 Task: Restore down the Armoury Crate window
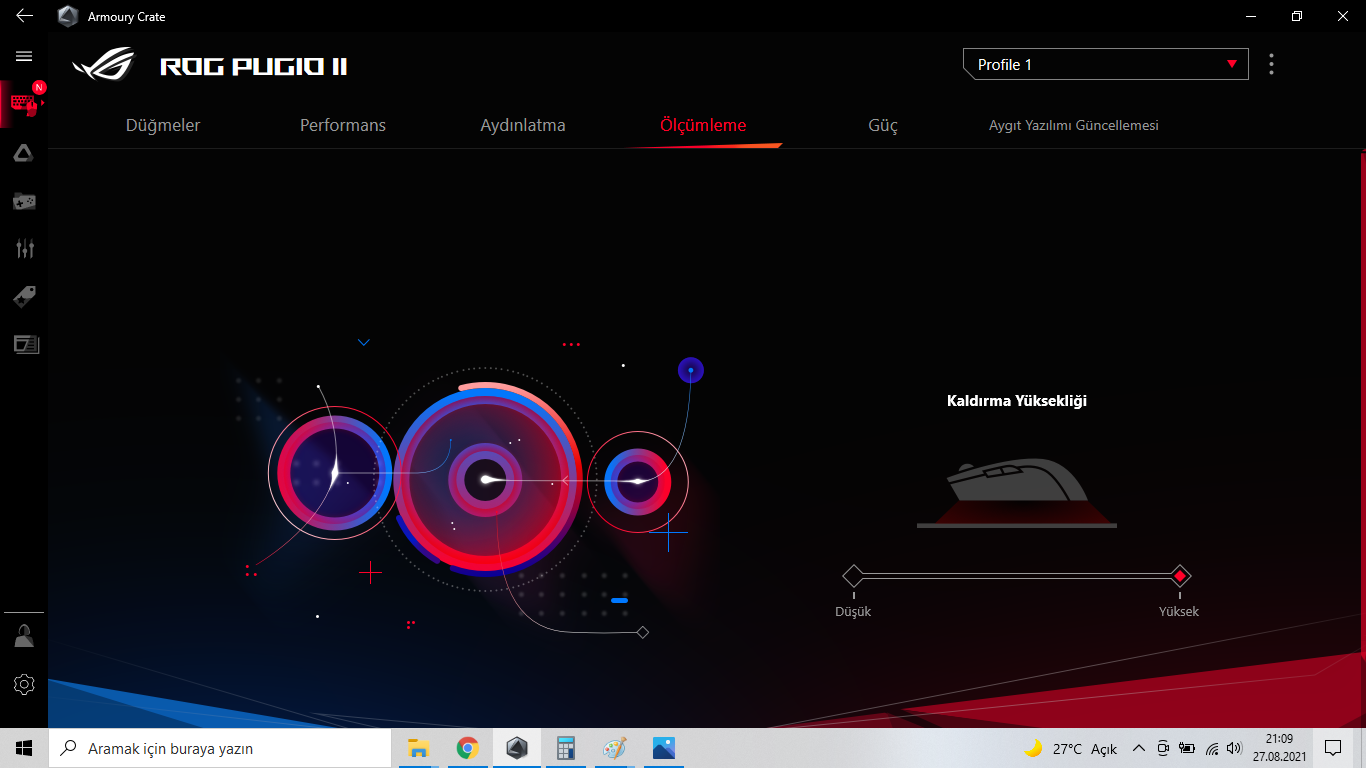tap(1296, 16)
